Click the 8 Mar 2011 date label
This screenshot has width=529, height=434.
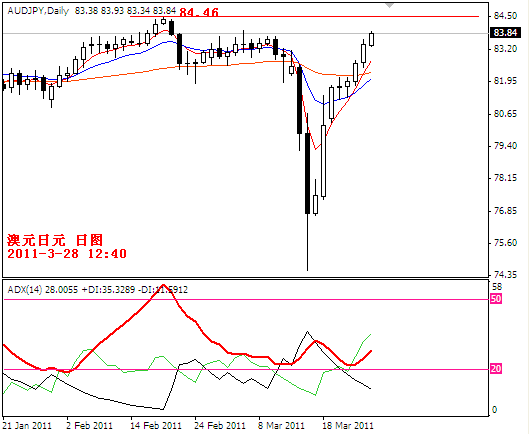(x=281, y=425)
